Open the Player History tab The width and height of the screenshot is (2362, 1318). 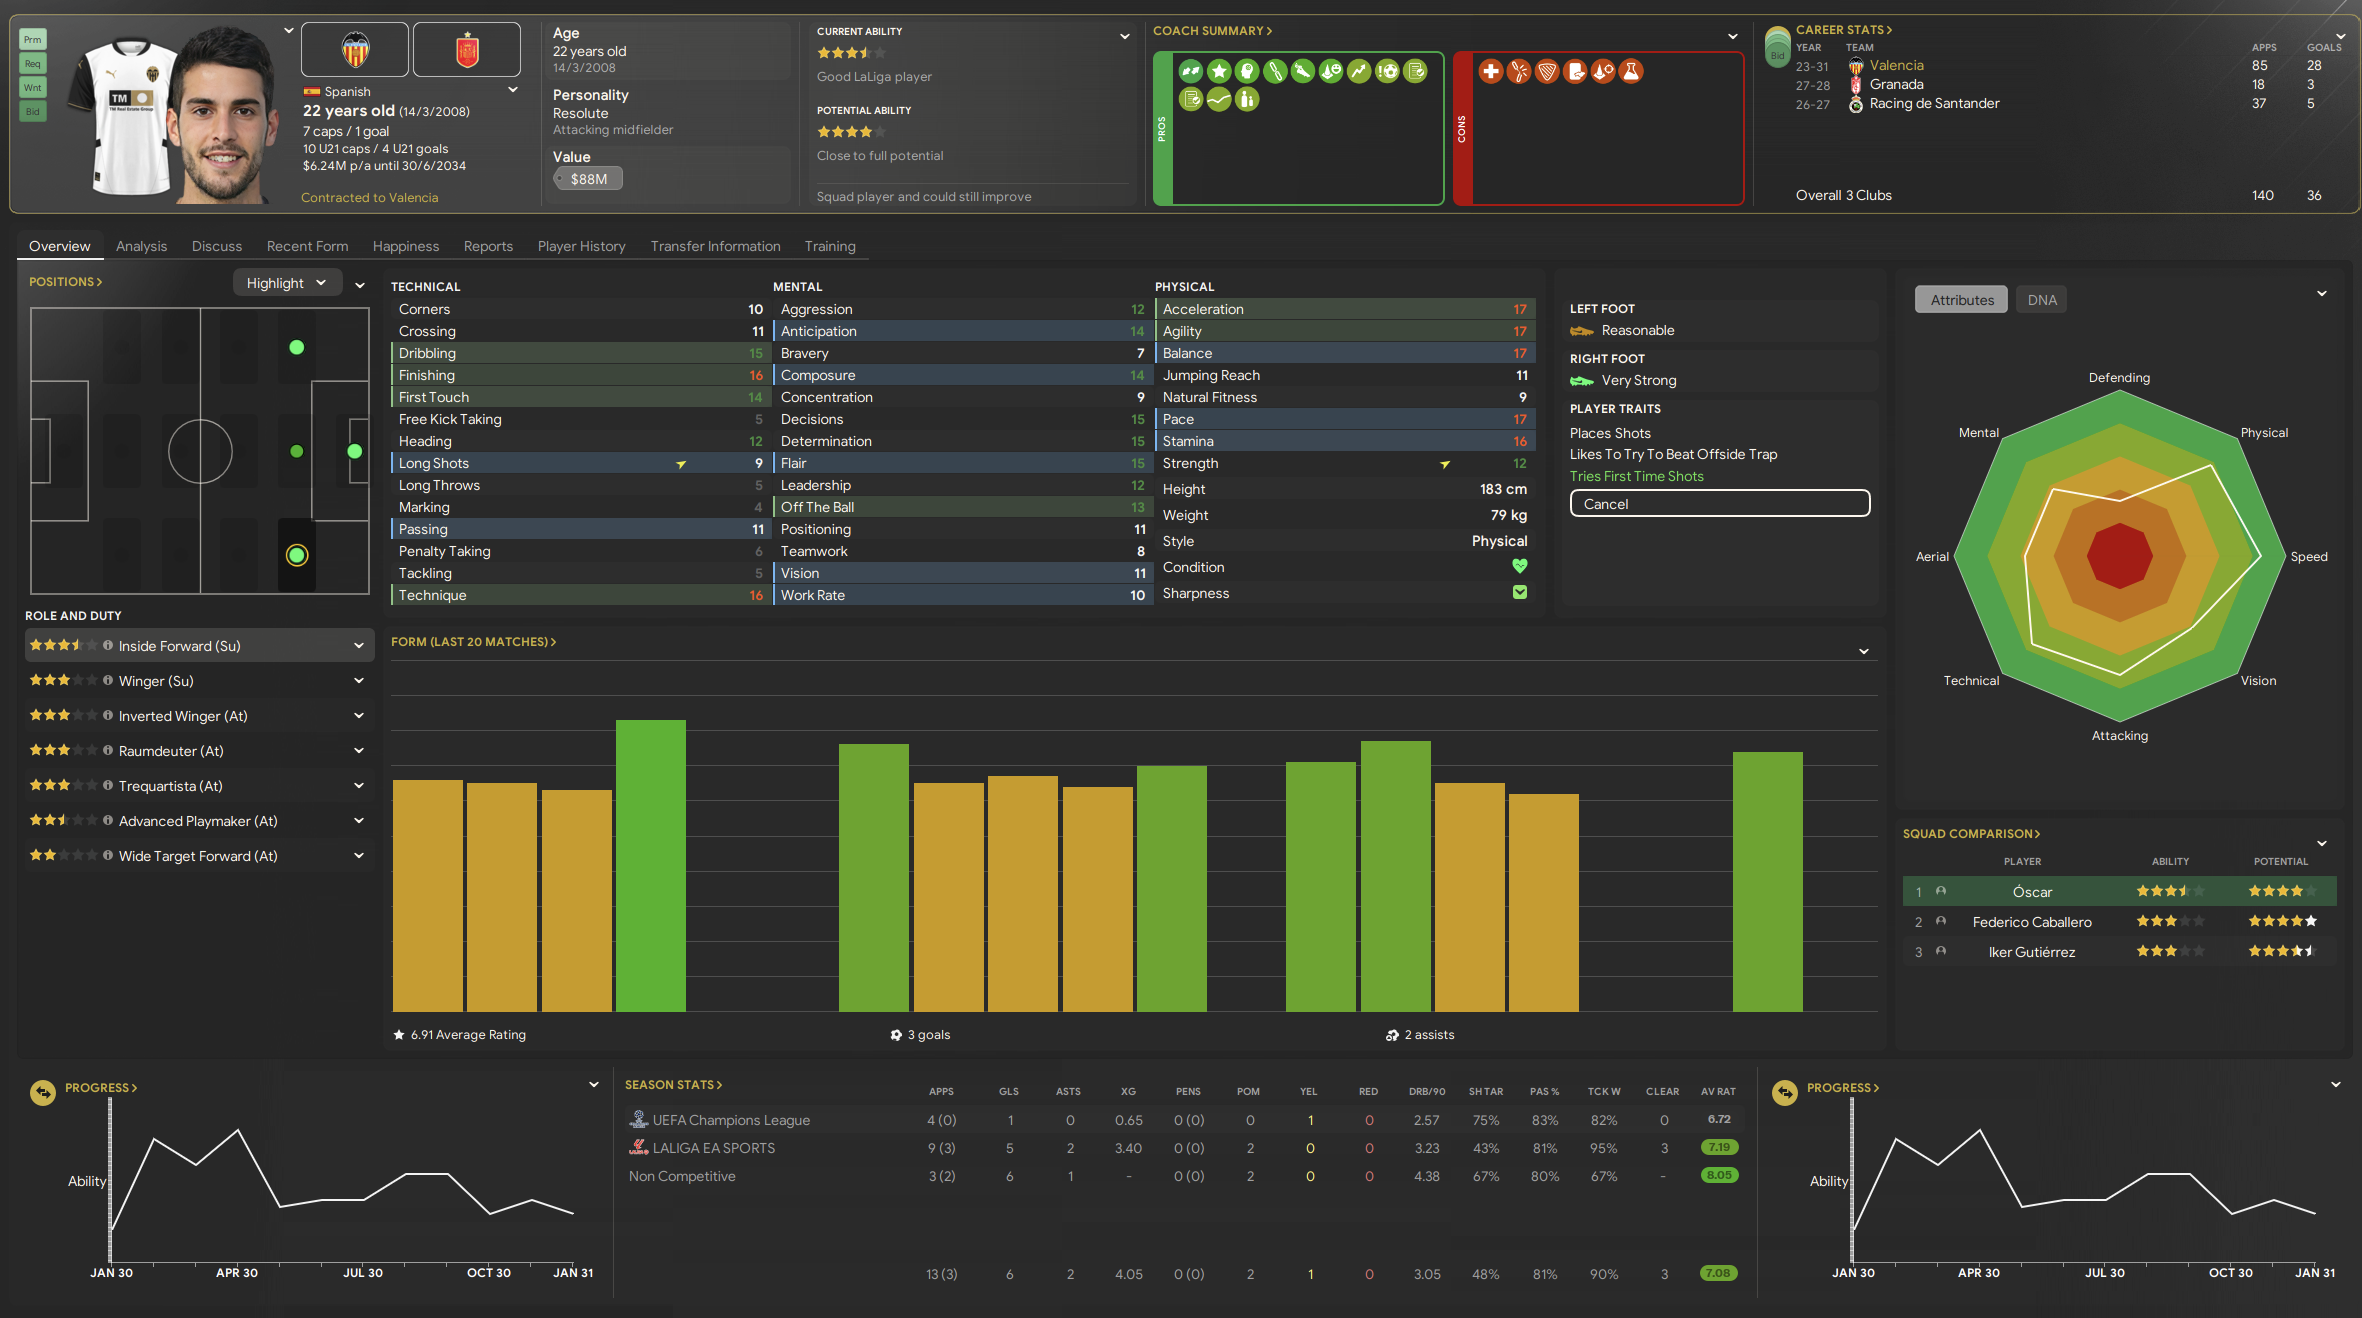pyautogui.click(x=581, y=246)
